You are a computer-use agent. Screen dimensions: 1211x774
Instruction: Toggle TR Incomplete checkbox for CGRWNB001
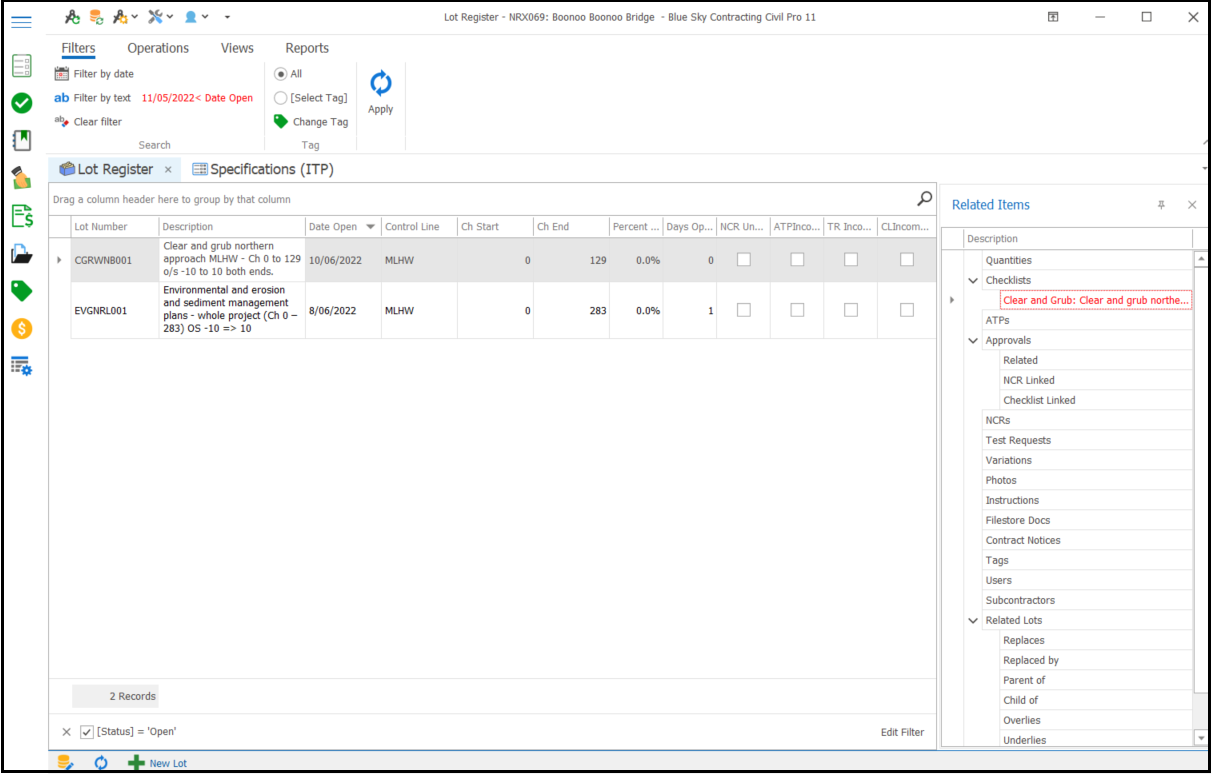coord(851,260)
